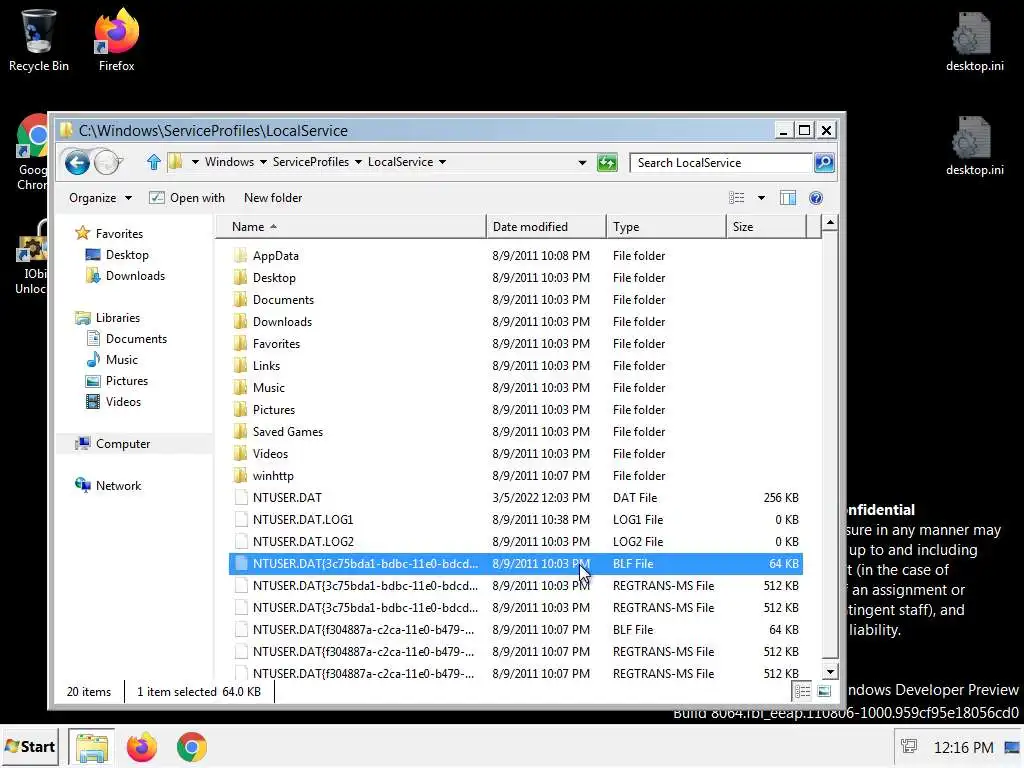Click the Search LocalService input field
Screen dimensions: 1024x768
click(x=721, y=163)
